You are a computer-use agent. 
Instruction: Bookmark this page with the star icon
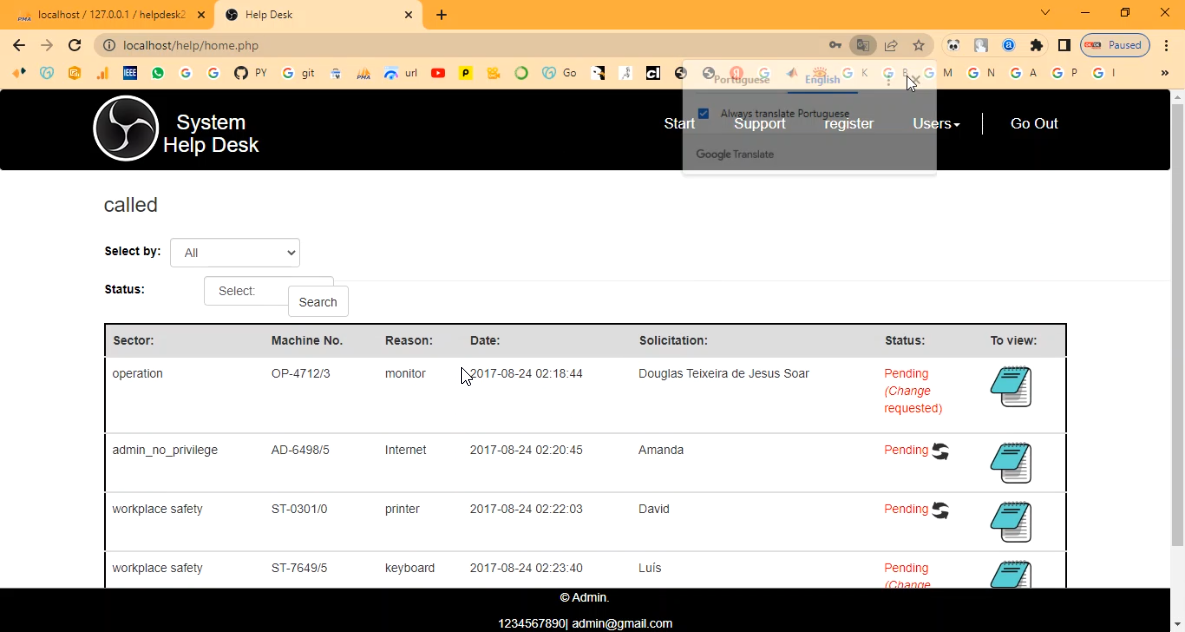919,45
